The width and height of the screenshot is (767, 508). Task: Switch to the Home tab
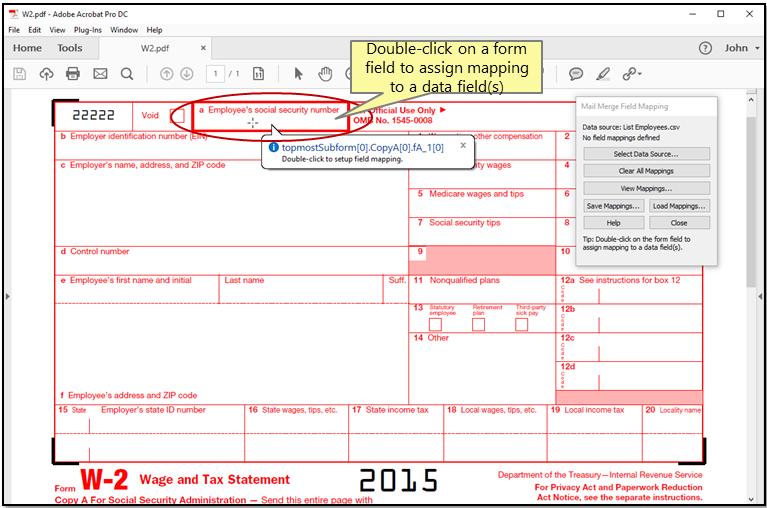point(27,48)
